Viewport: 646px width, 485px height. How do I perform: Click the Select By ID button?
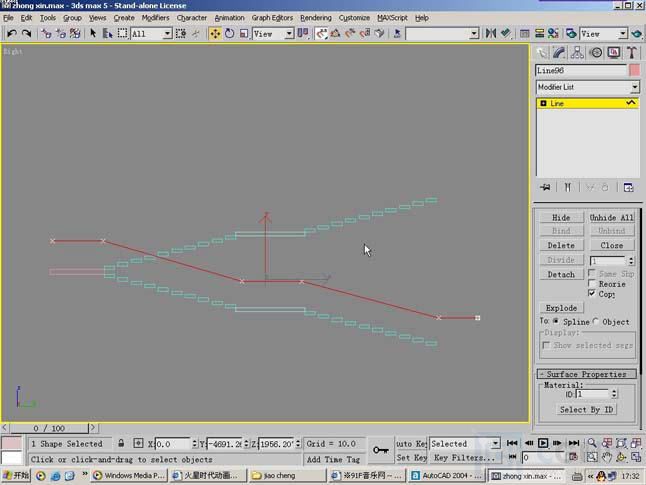tap(586, 410)
